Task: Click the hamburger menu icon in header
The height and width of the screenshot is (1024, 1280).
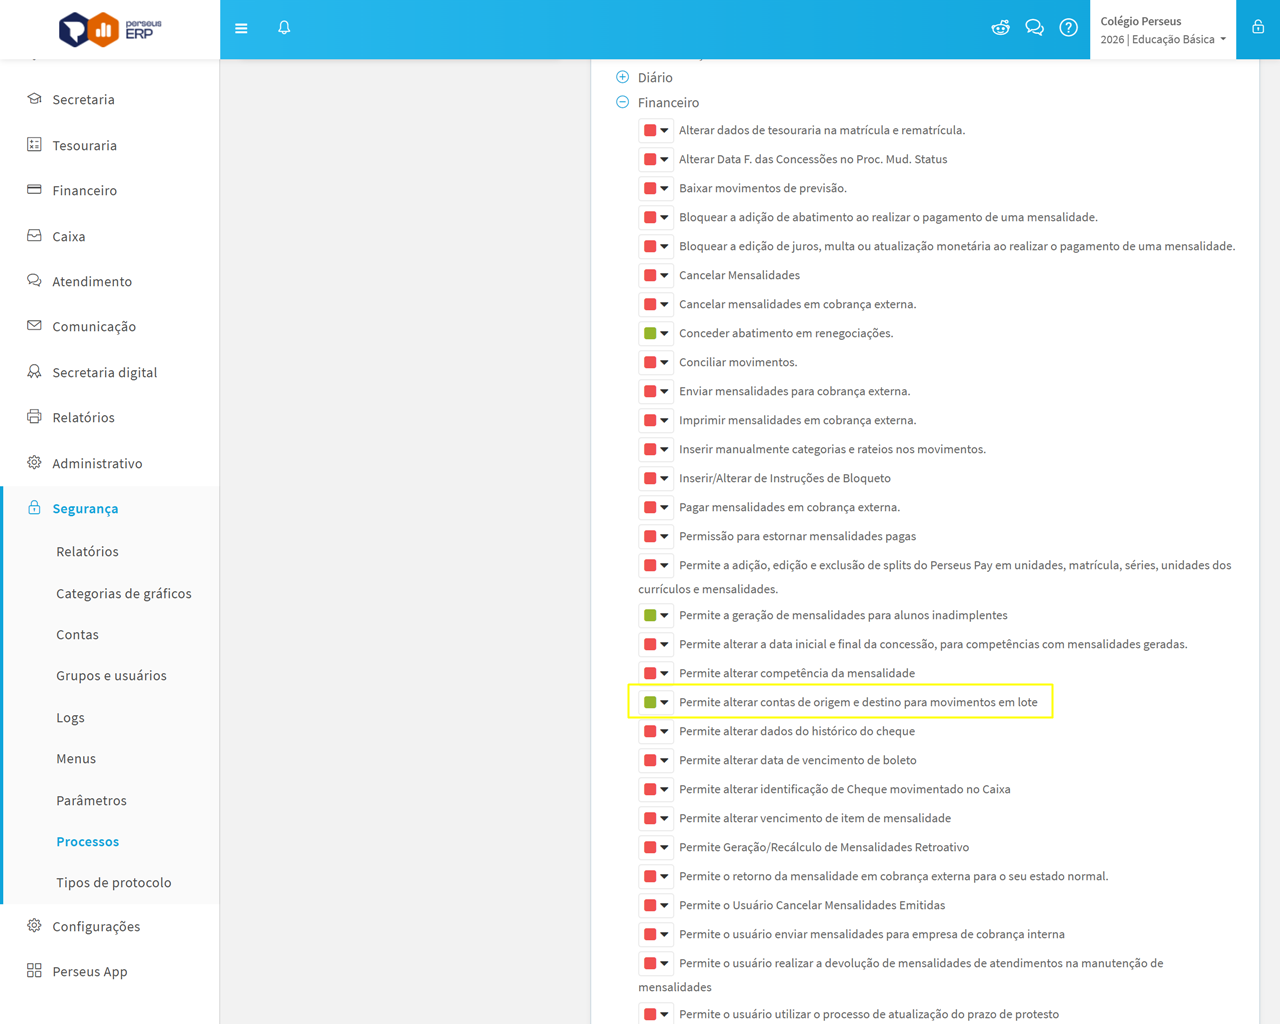Action: [x=241, y=28]
